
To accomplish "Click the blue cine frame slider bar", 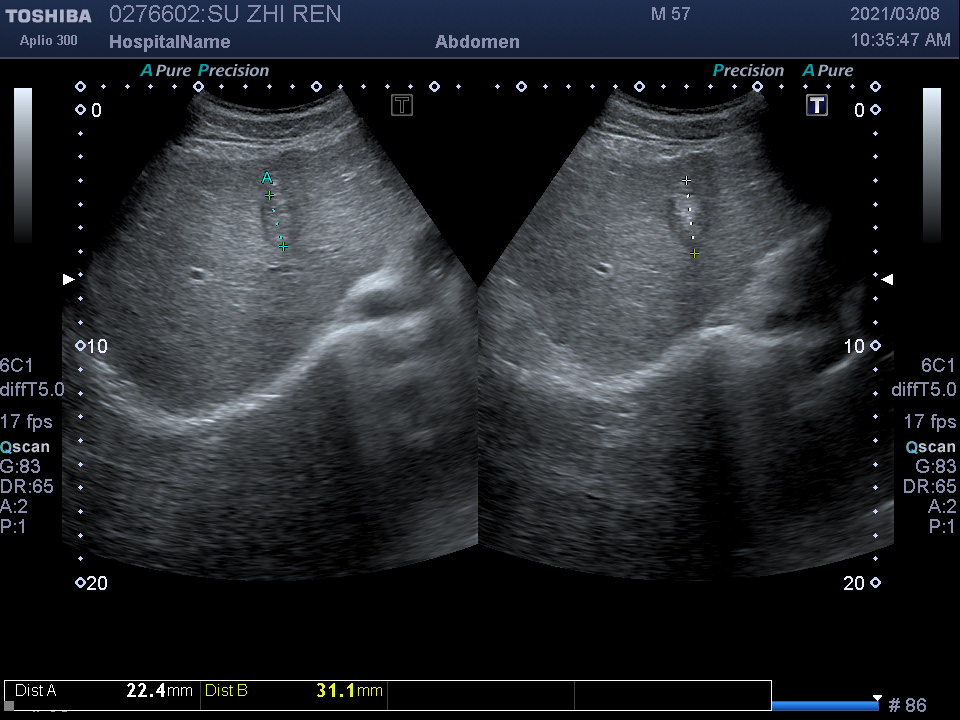I will click(825, 705).
